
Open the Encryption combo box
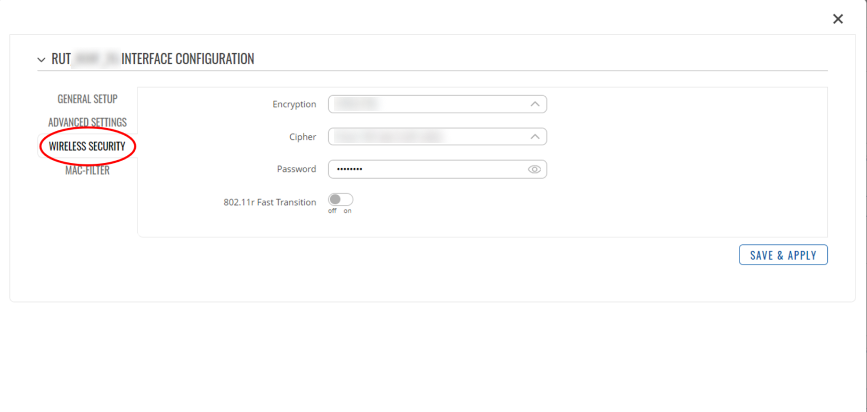(x=427, y=104)
